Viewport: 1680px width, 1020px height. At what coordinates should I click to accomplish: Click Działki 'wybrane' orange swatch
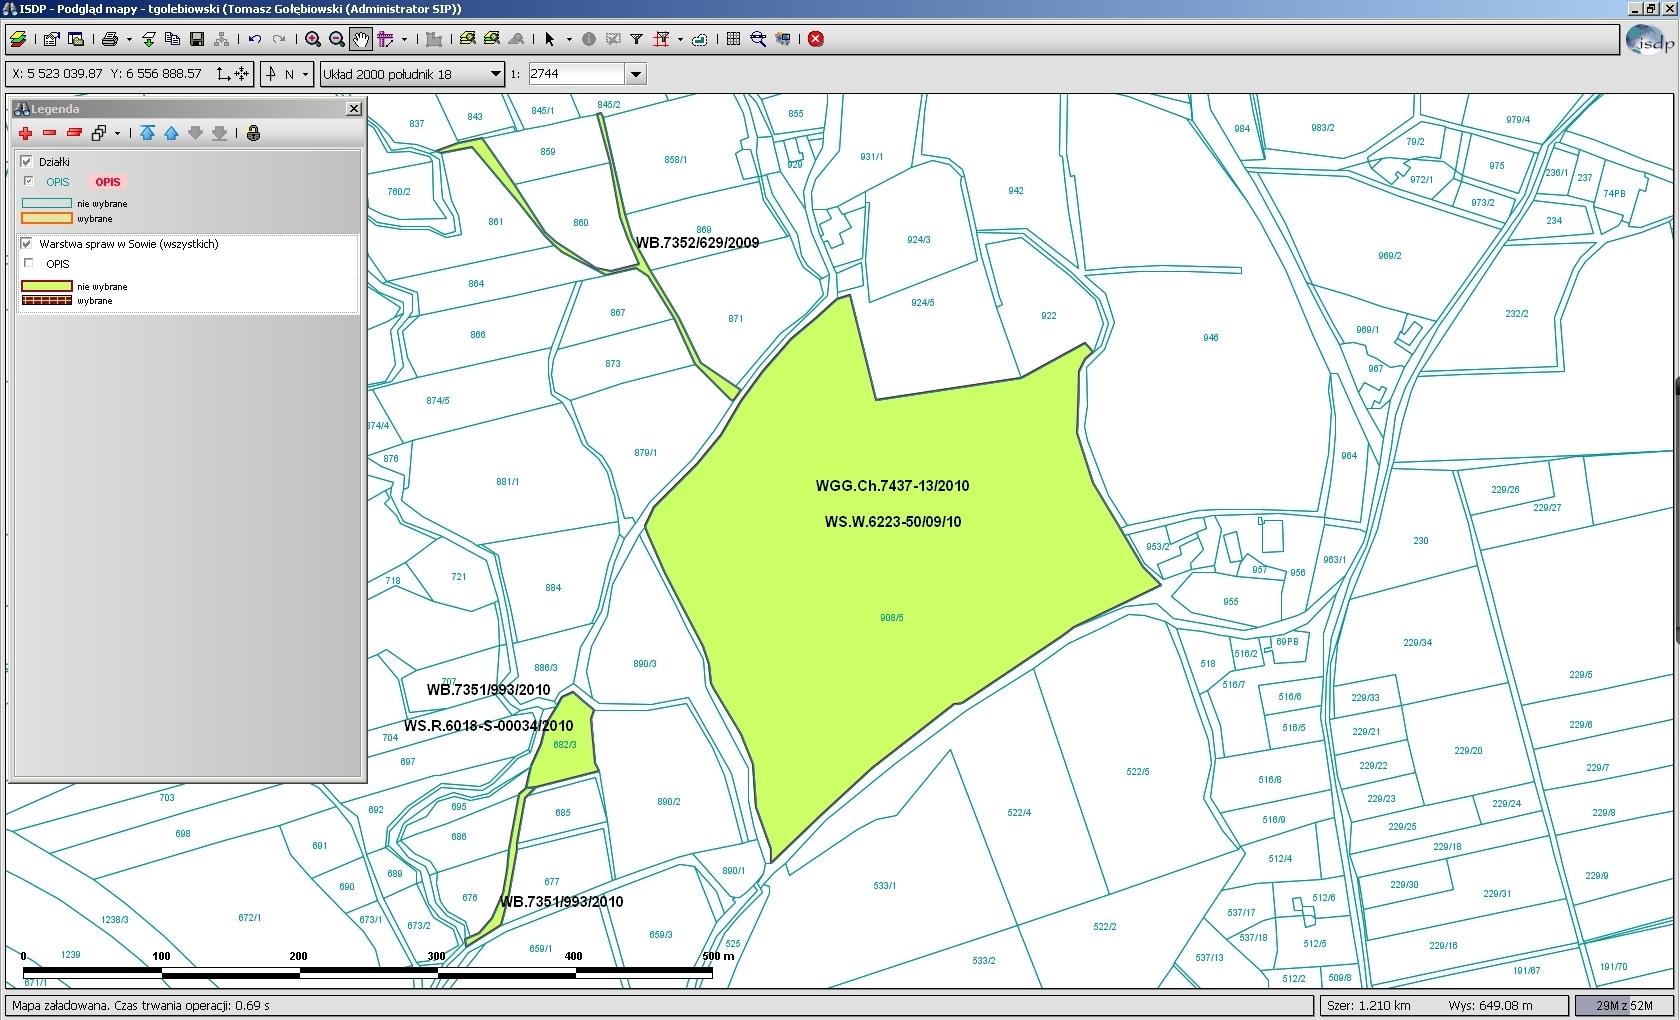click(x=47, y=218)
